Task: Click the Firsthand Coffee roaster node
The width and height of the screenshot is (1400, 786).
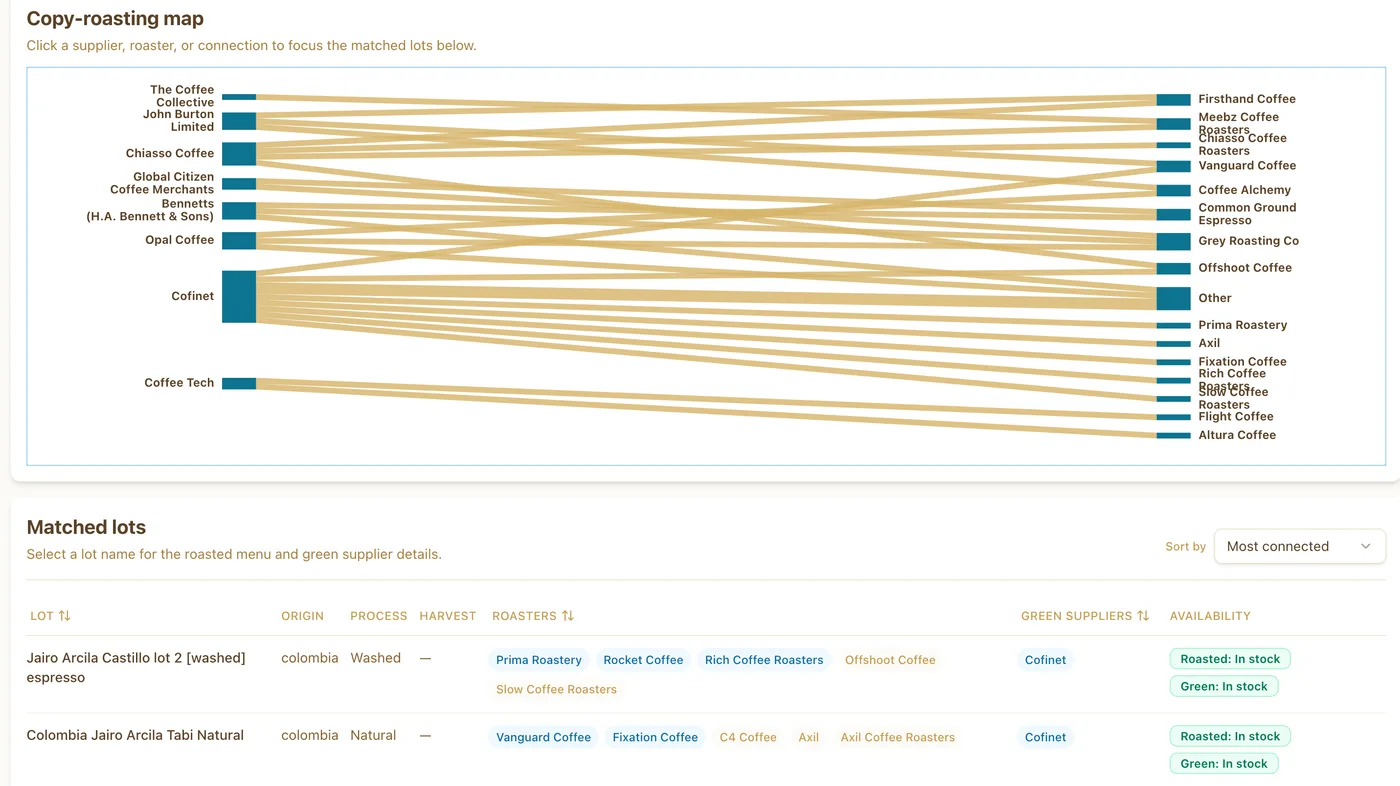Action: (1173, 99)
